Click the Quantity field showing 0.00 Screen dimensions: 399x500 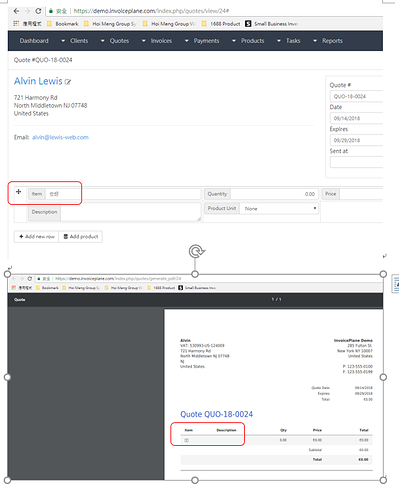274,194
